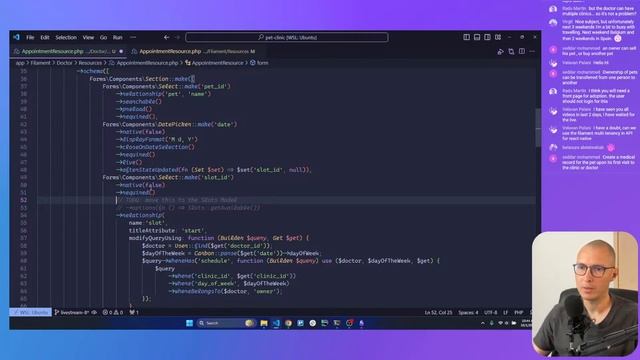The height and width of the screenshot is (360, 640).
Task: Go back with the navigation arrow
Action: click(x=167, y=38)
